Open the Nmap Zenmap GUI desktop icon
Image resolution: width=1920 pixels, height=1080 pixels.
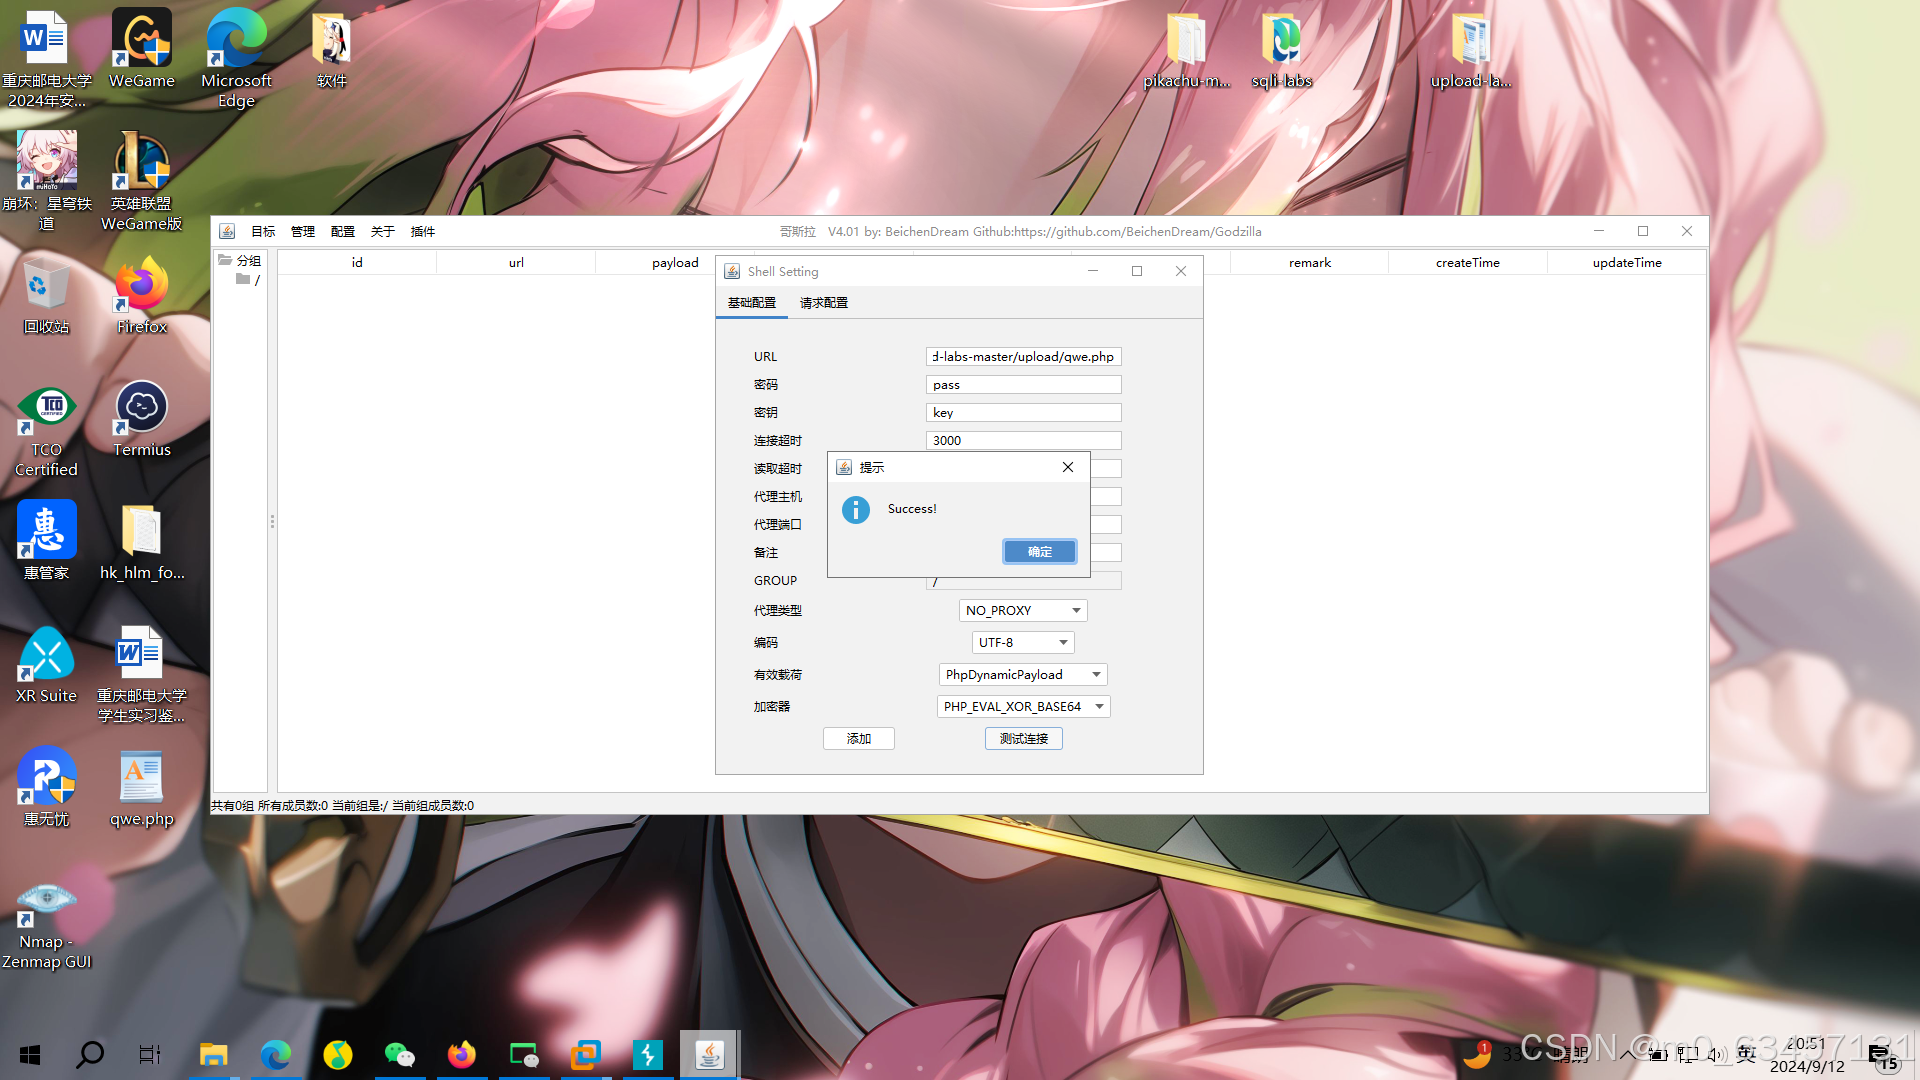pyautogui.click(x=46, y=925)
